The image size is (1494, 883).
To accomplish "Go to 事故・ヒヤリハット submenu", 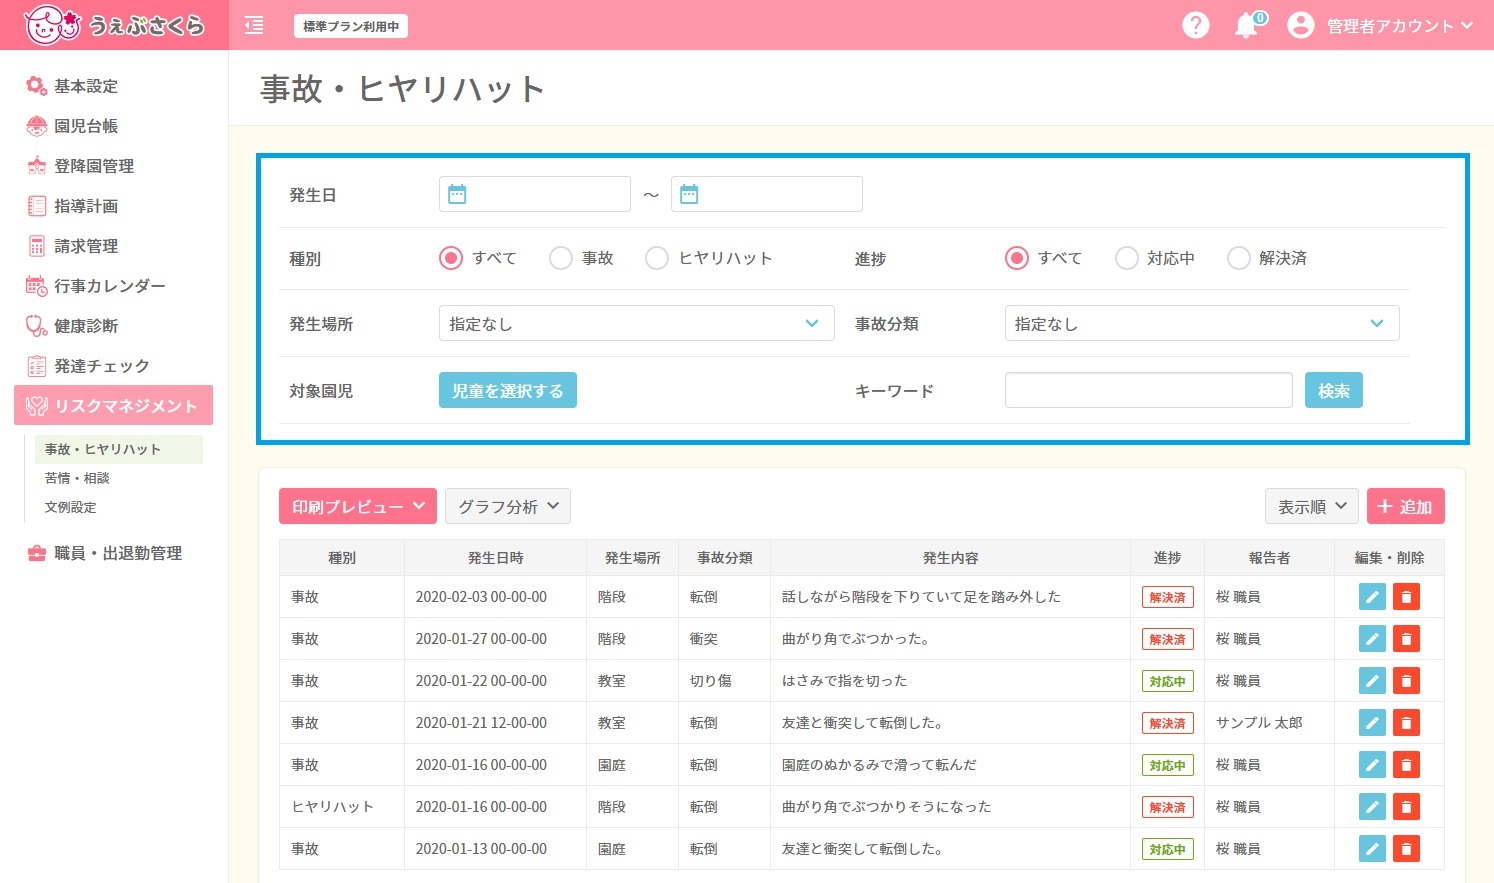I will [118, 449].
